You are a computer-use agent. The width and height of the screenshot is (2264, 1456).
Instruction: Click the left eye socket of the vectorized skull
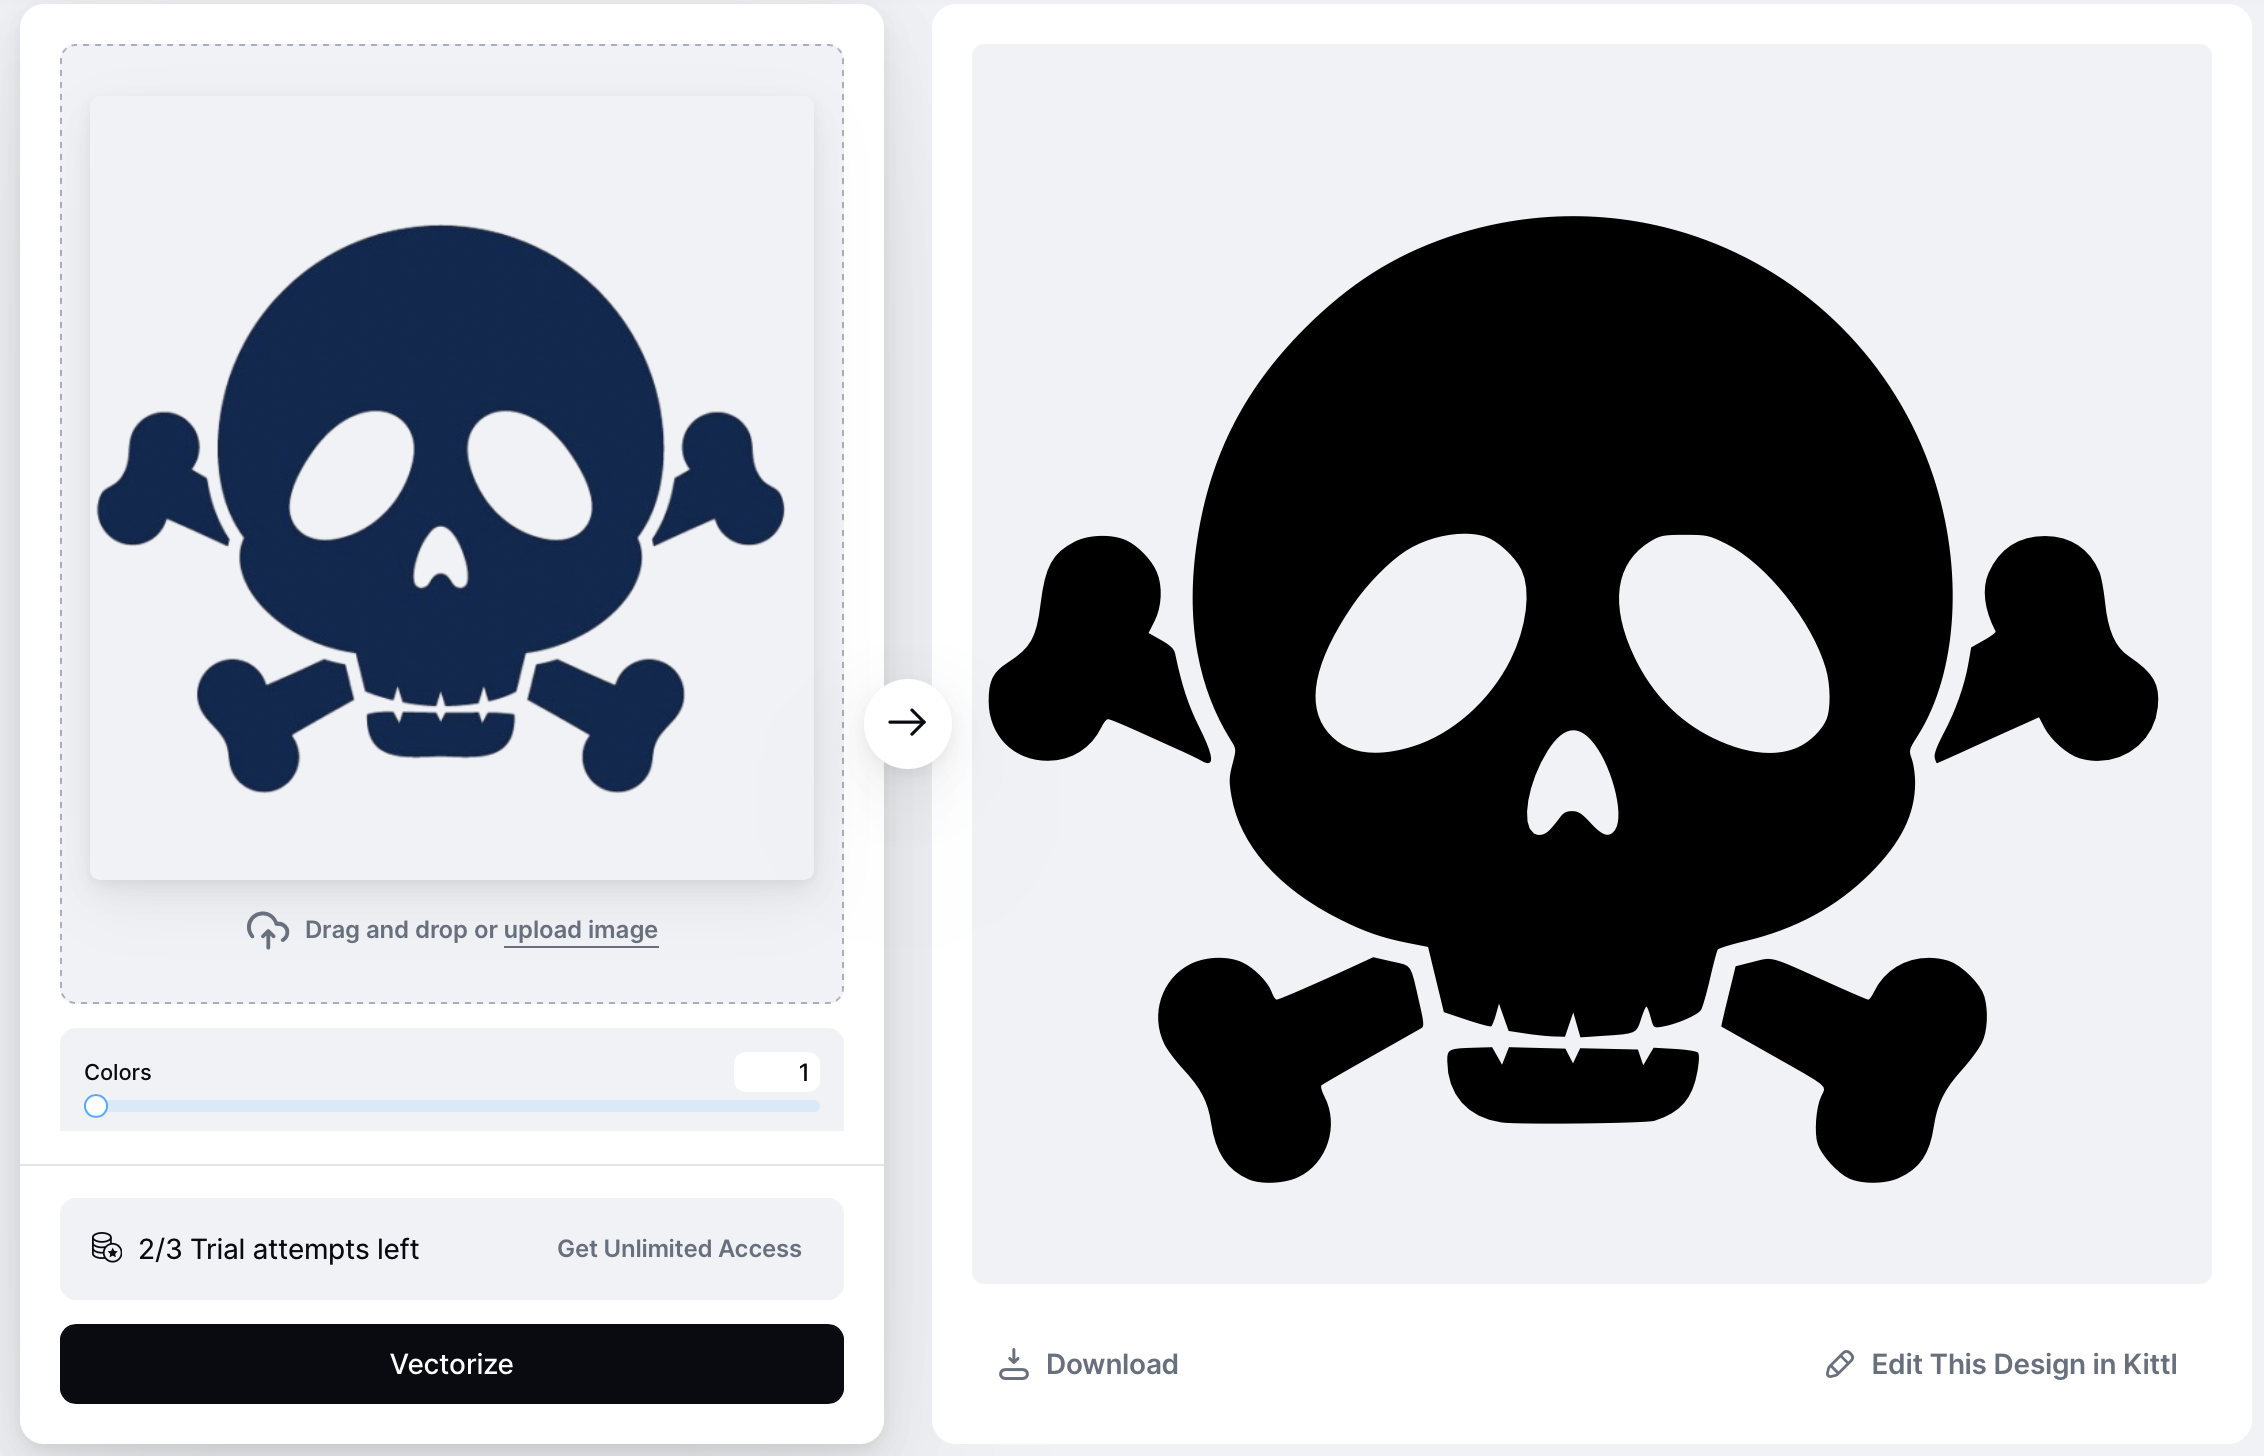[1420, 645]
